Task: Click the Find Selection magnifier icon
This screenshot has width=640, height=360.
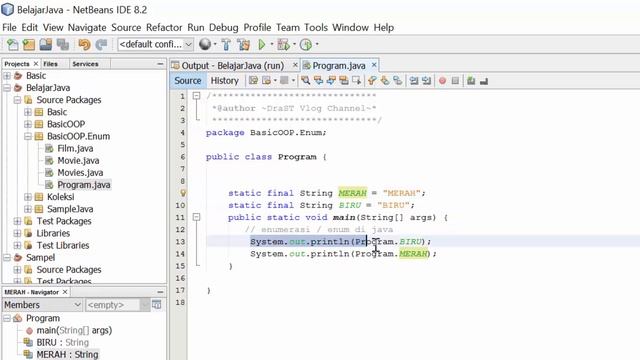Action: [x=305, y=81]
